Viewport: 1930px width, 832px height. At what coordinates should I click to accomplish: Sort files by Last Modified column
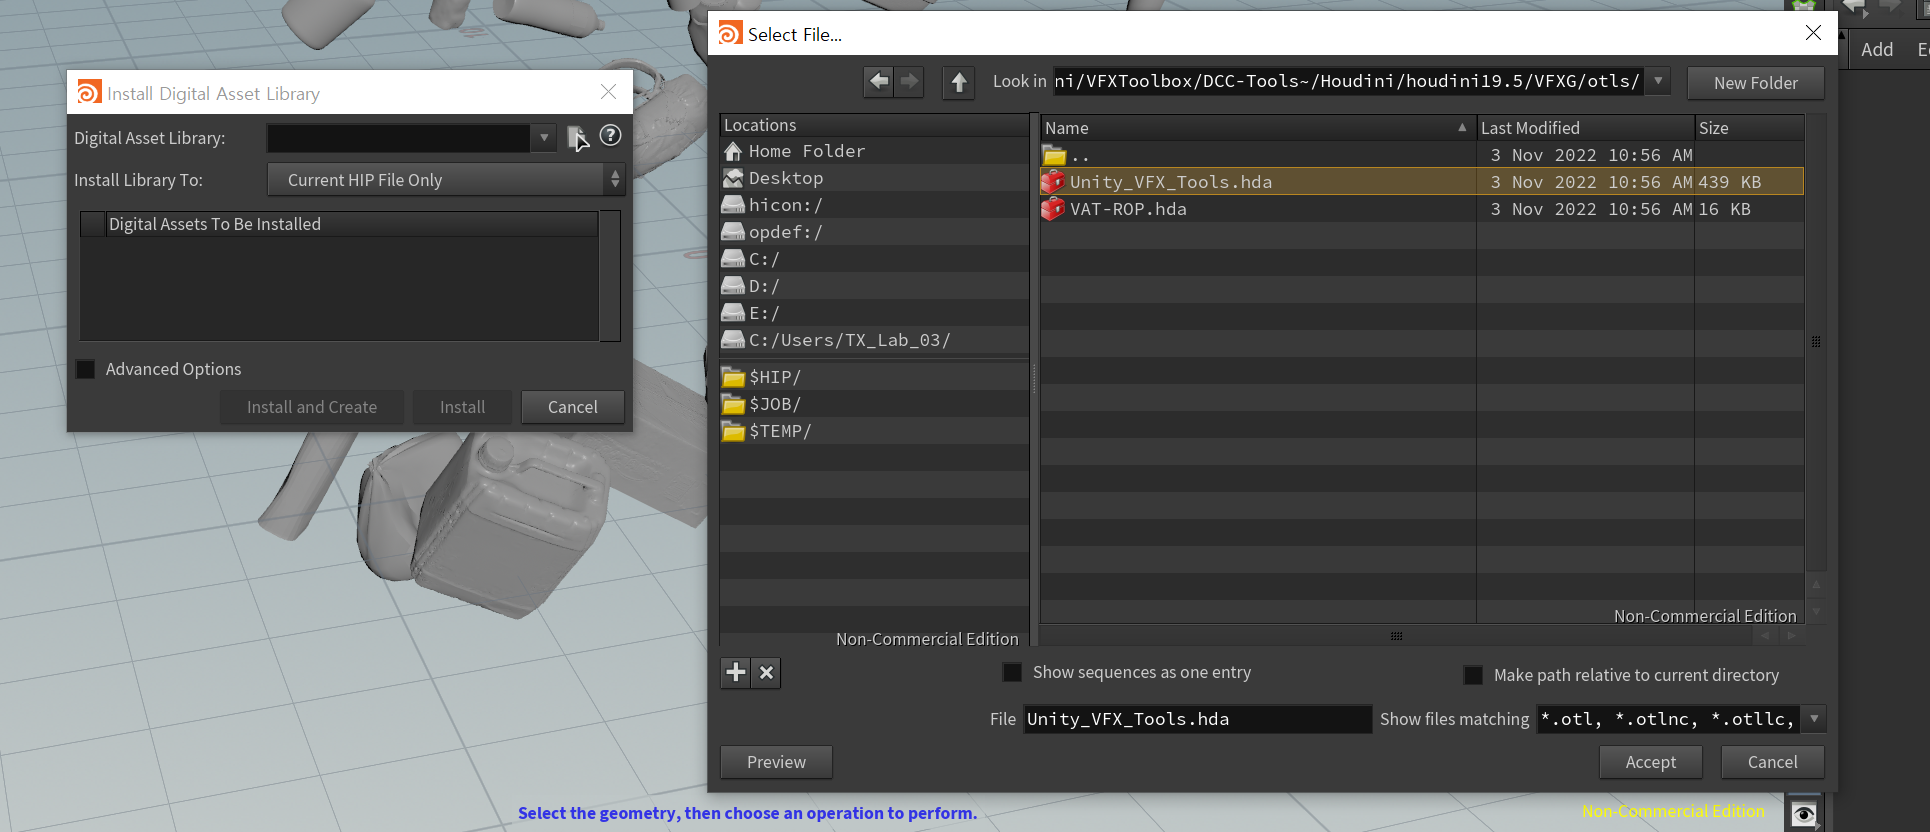click(x=1586, y=128)
